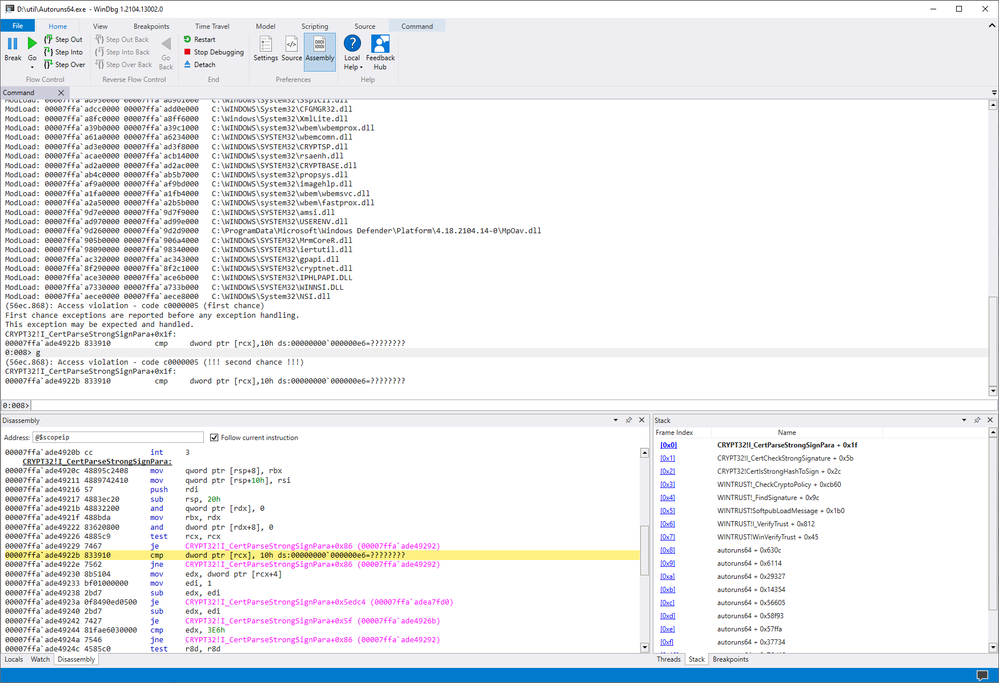Viewport: 999px width, 683px height.
Task: Click the Stack panel scroll-down arrow
Action: tap(993, 647)
